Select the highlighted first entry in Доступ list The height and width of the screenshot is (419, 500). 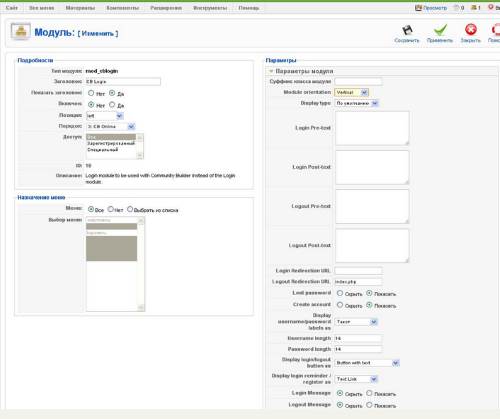[x=111, y=137]
